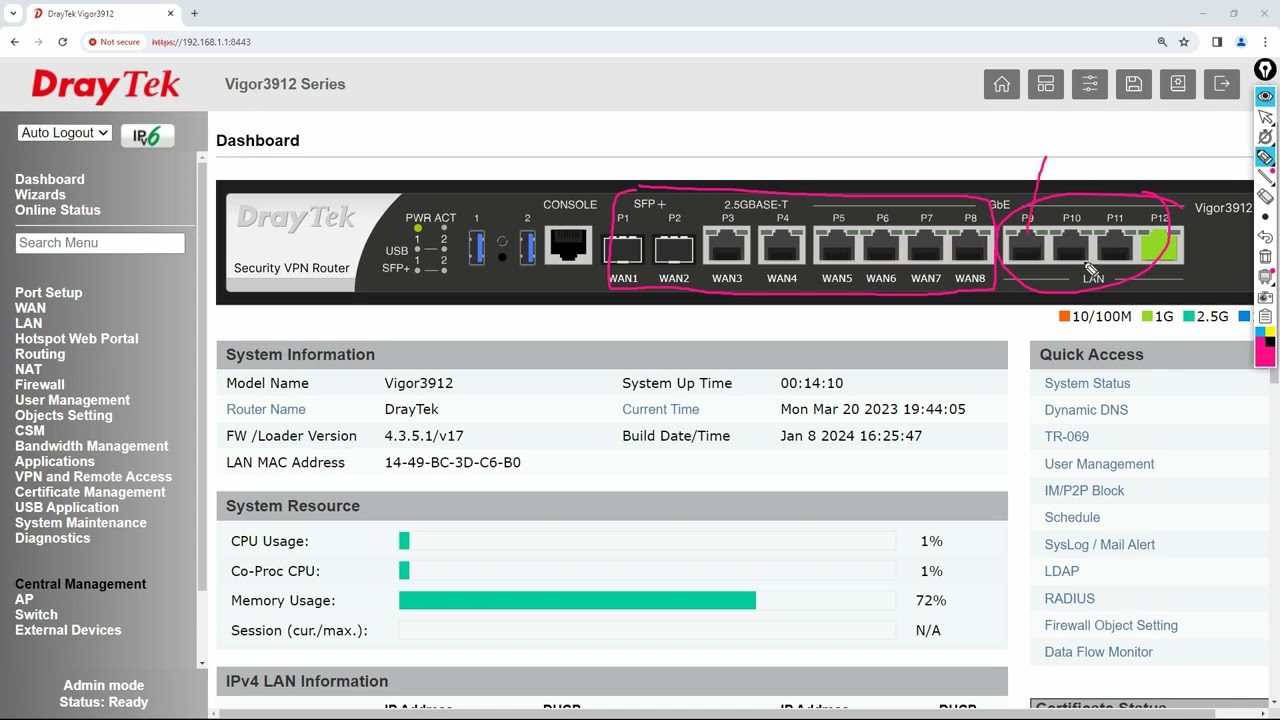Expand the browser tab search dropdown arrow
The height and width of the screenshot is (720, 1280).
click(x=13, y=14)
